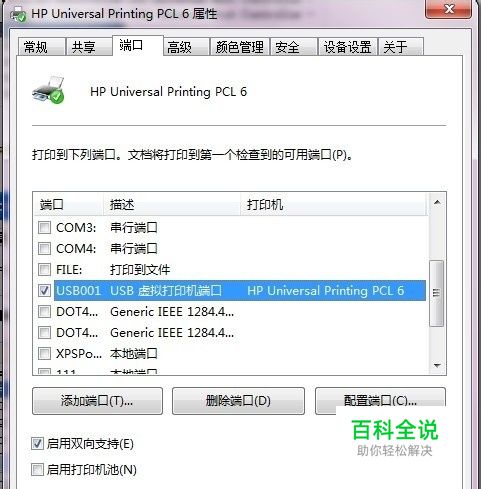Check the FILE: port checkbox
Screen dimensions: 481x489
point(44,269)
